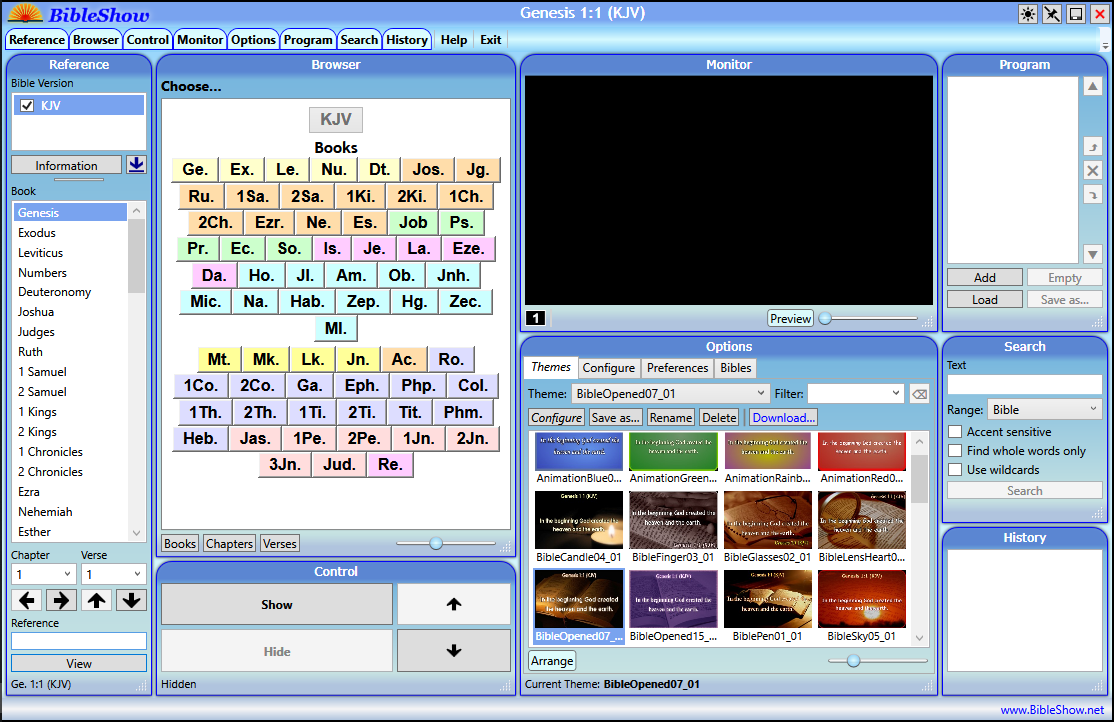Click the brightness sun icon in title bar
The image size is (1114, 722).
[1028, 14]
